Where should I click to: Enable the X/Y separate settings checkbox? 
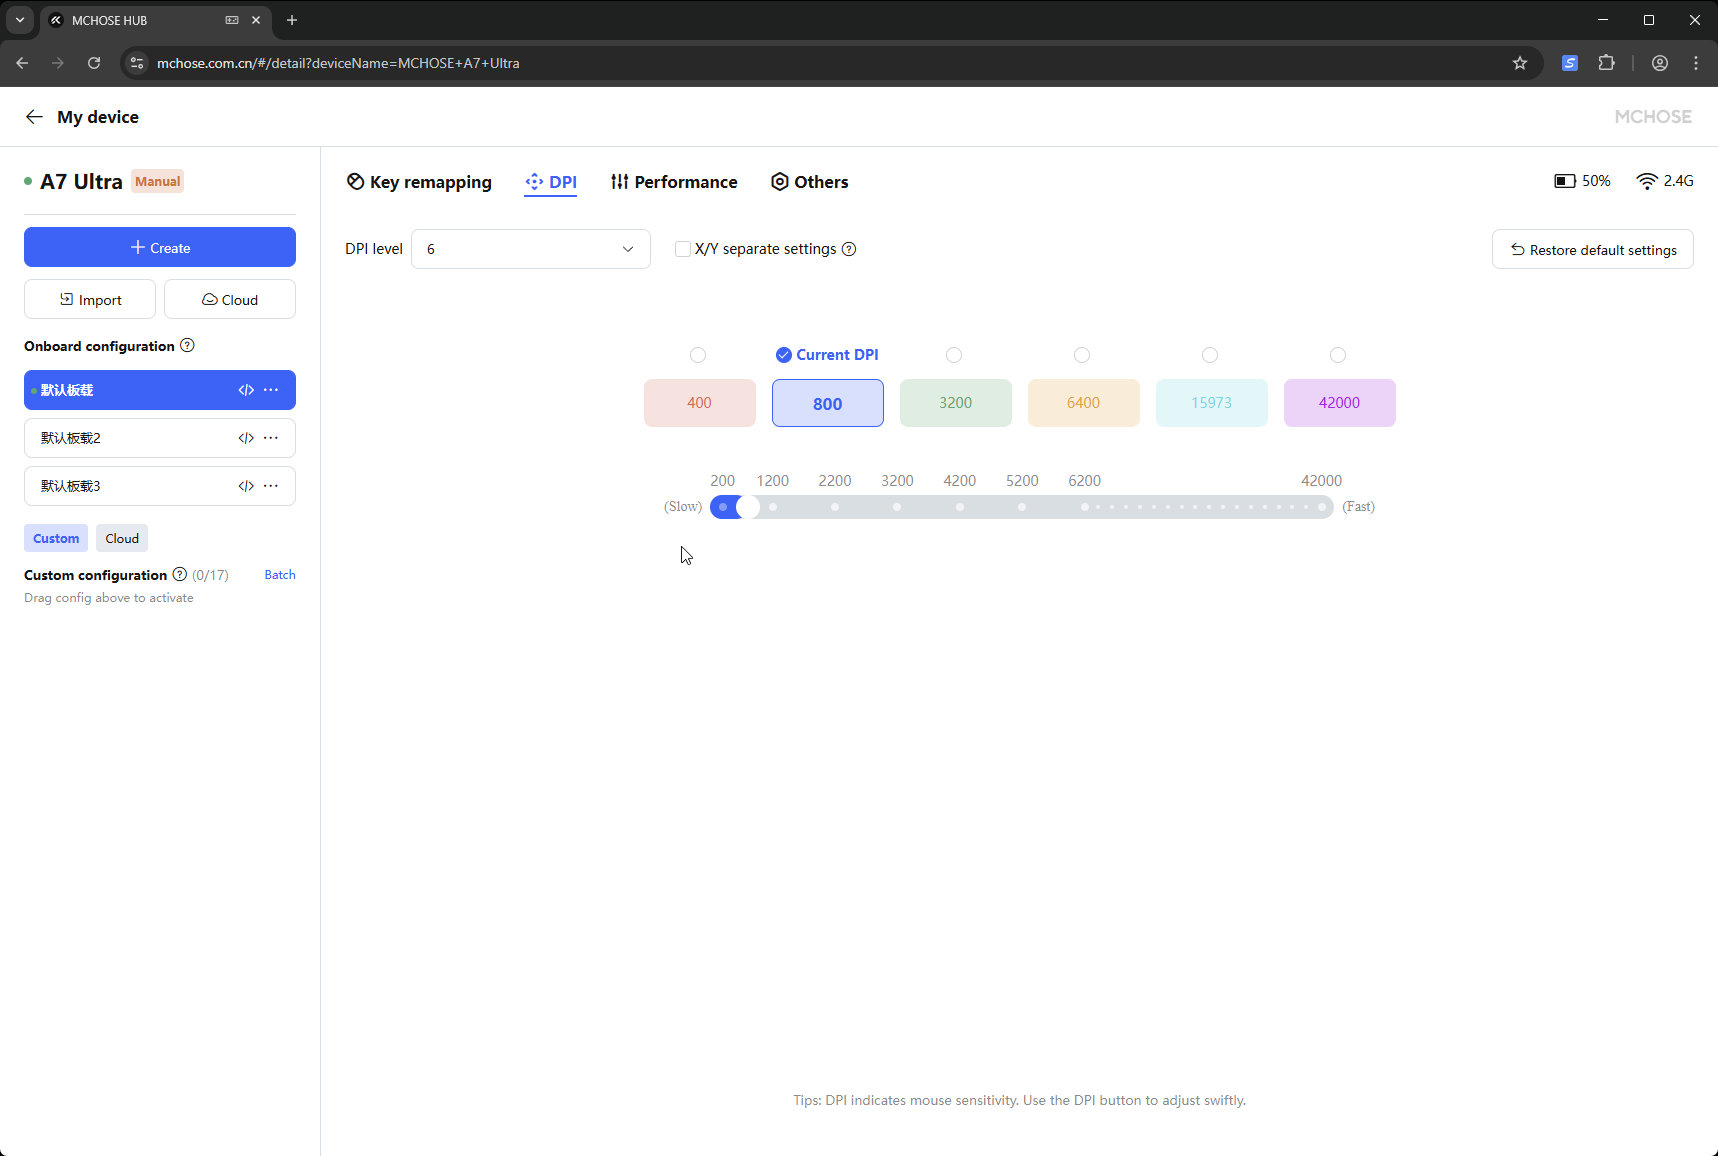tap(683, 249)
